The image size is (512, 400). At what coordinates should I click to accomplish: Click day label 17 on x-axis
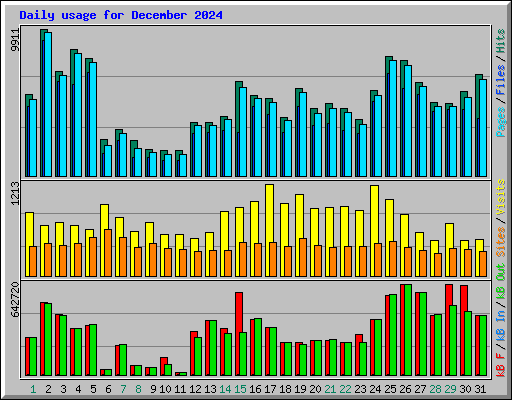[270, 389]
